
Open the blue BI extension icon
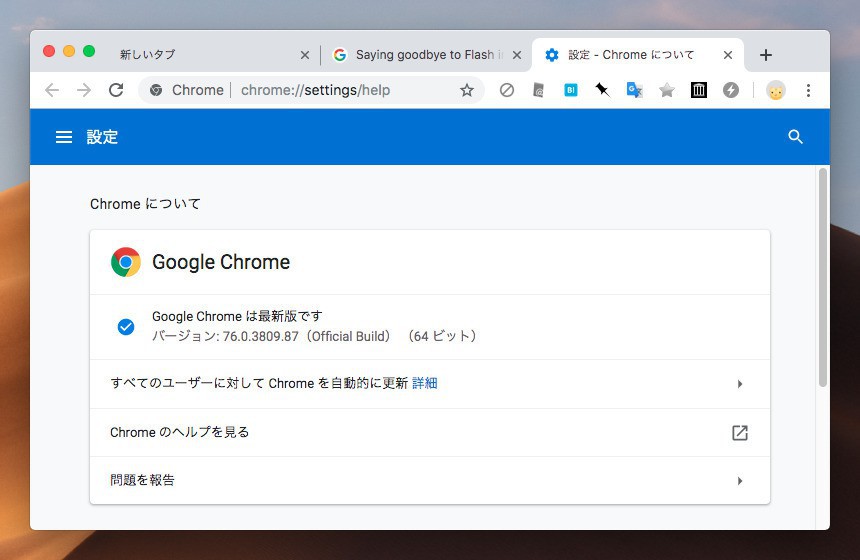pos(570,90)
